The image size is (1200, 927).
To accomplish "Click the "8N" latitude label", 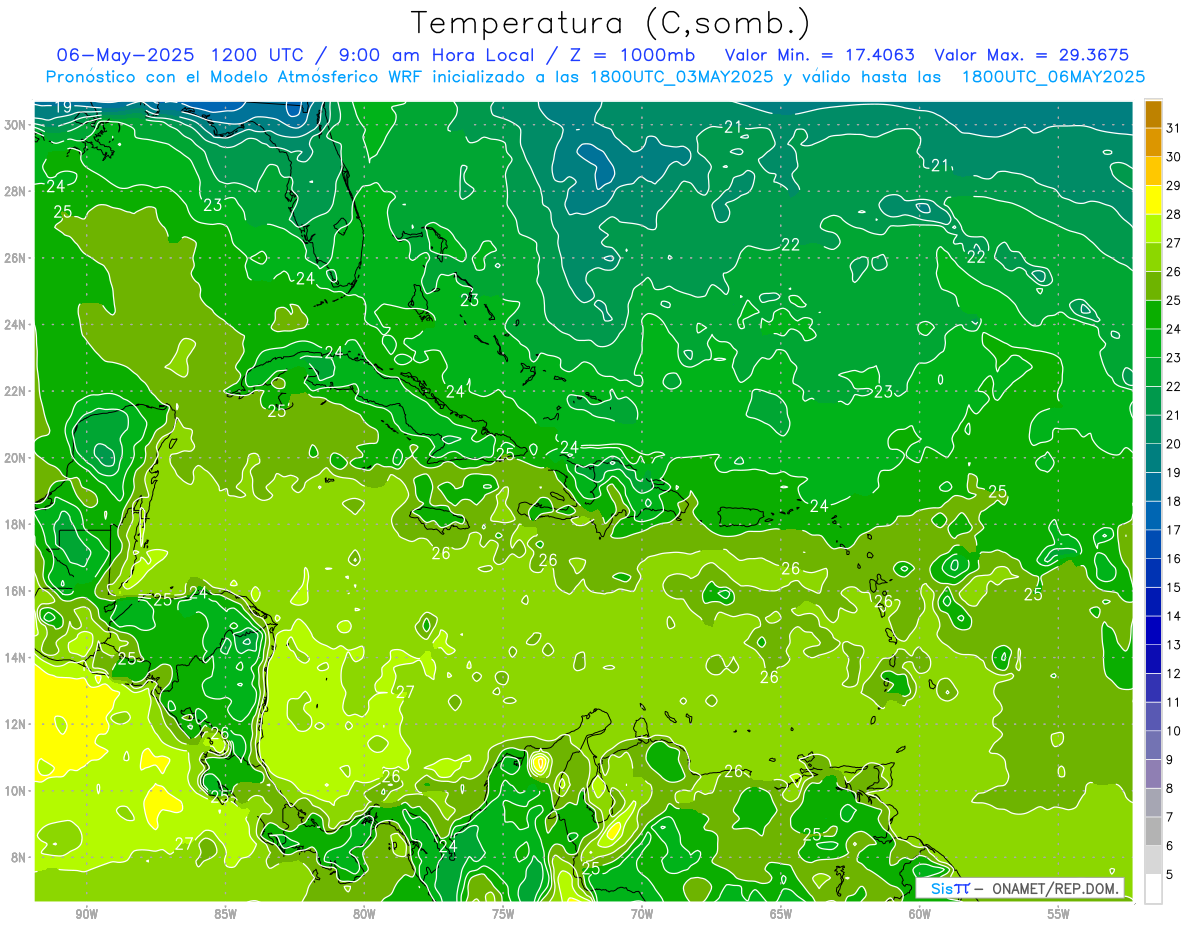I will 20,857.
